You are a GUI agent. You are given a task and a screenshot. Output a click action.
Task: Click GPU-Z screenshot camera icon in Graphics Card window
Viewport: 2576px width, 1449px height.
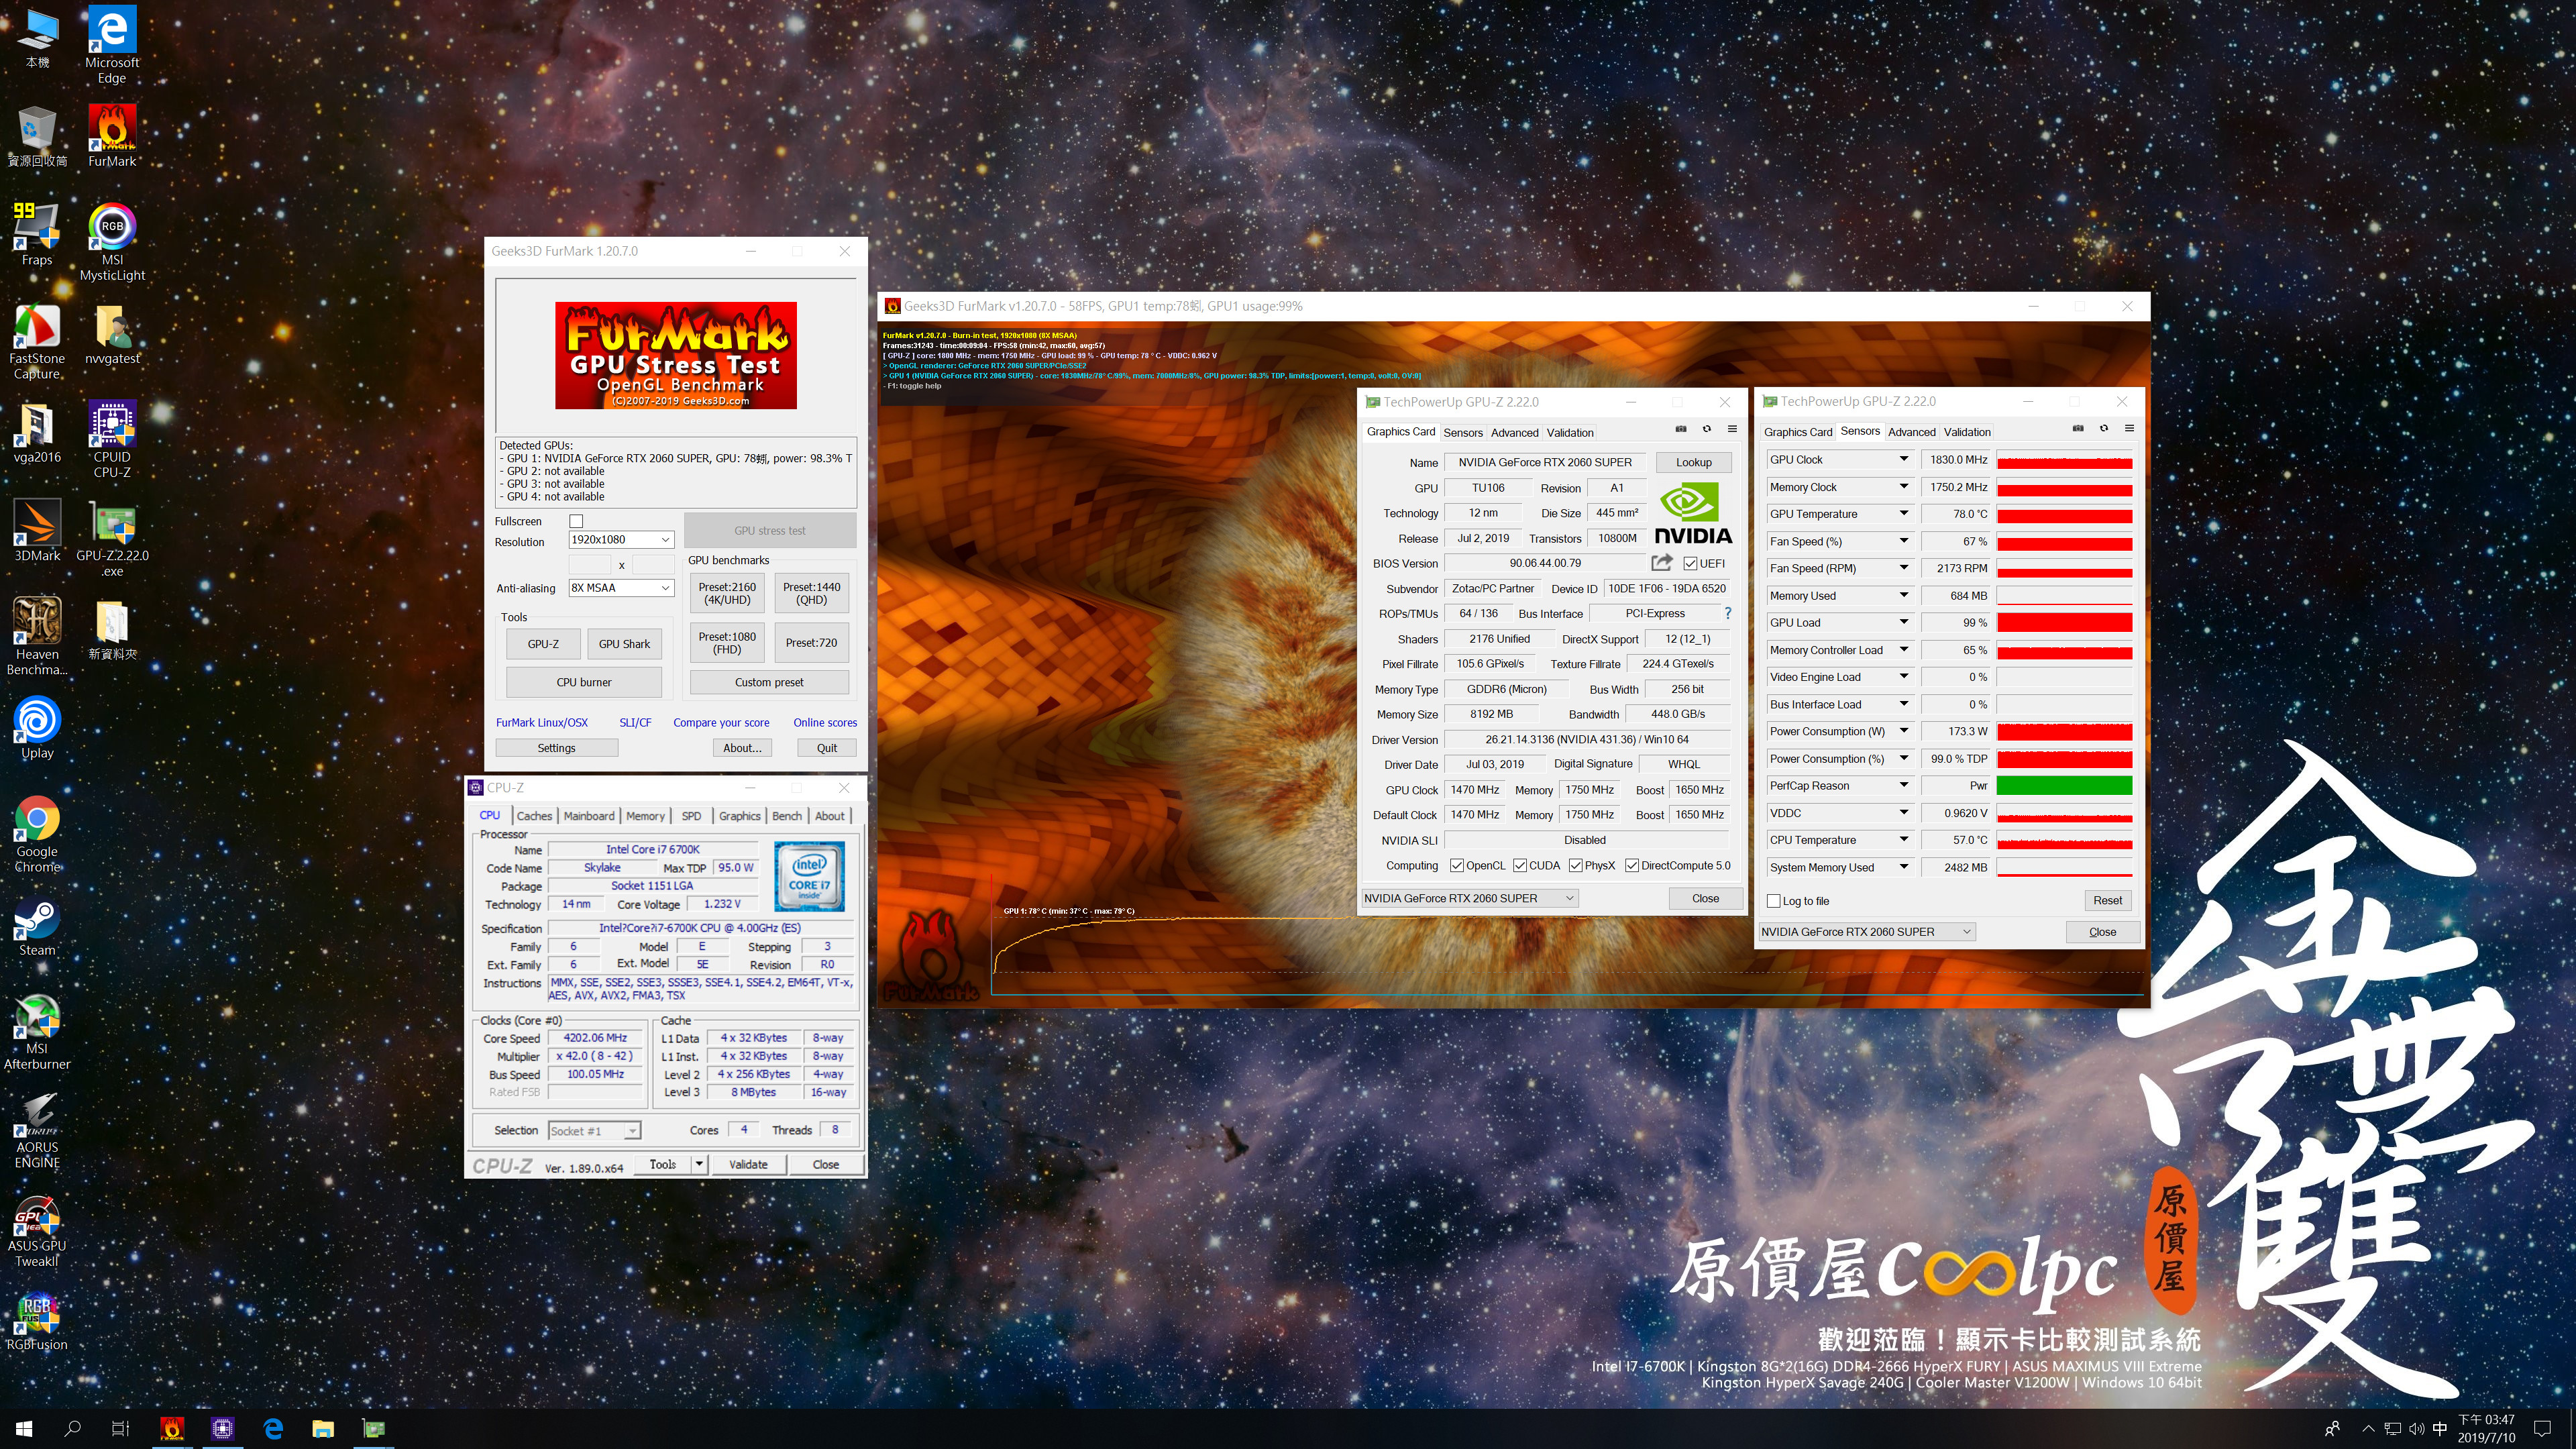[1681, 429]
